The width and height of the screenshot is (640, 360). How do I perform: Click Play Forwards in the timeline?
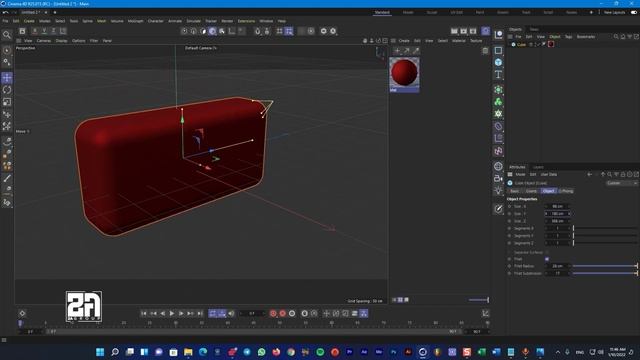[172, 313]
